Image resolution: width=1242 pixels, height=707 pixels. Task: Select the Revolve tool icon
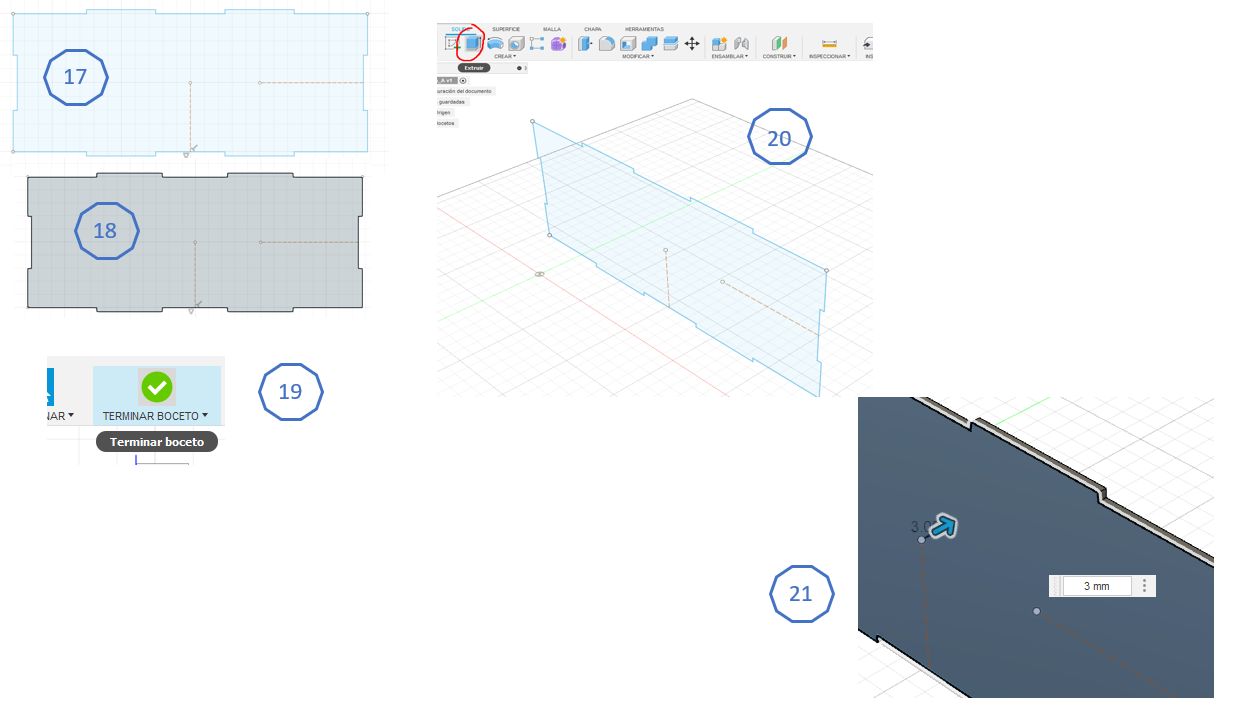coord(495,44)
